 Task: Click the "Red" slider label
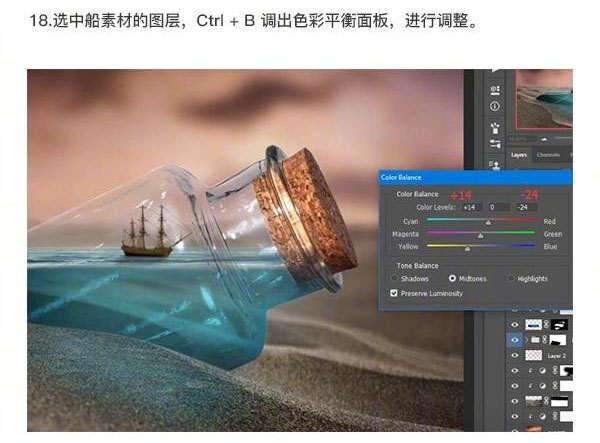pos(549,221)
